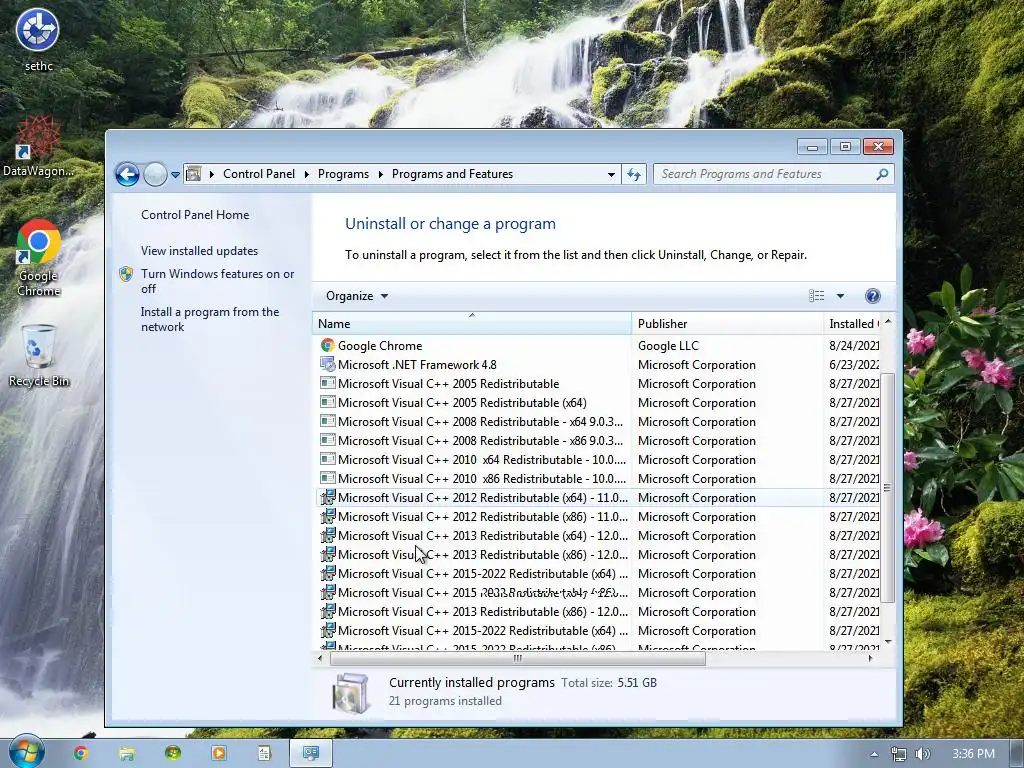Click the horizontal scrollbar right arrow
1024x768 pixels.
coord(871,658)
